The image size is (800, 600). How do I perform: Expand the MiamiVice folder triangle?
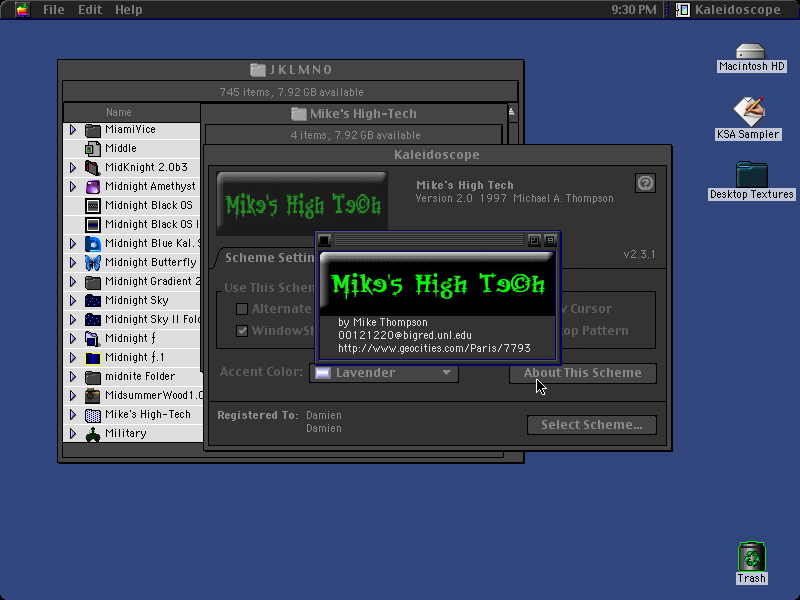tap(73, 130)
